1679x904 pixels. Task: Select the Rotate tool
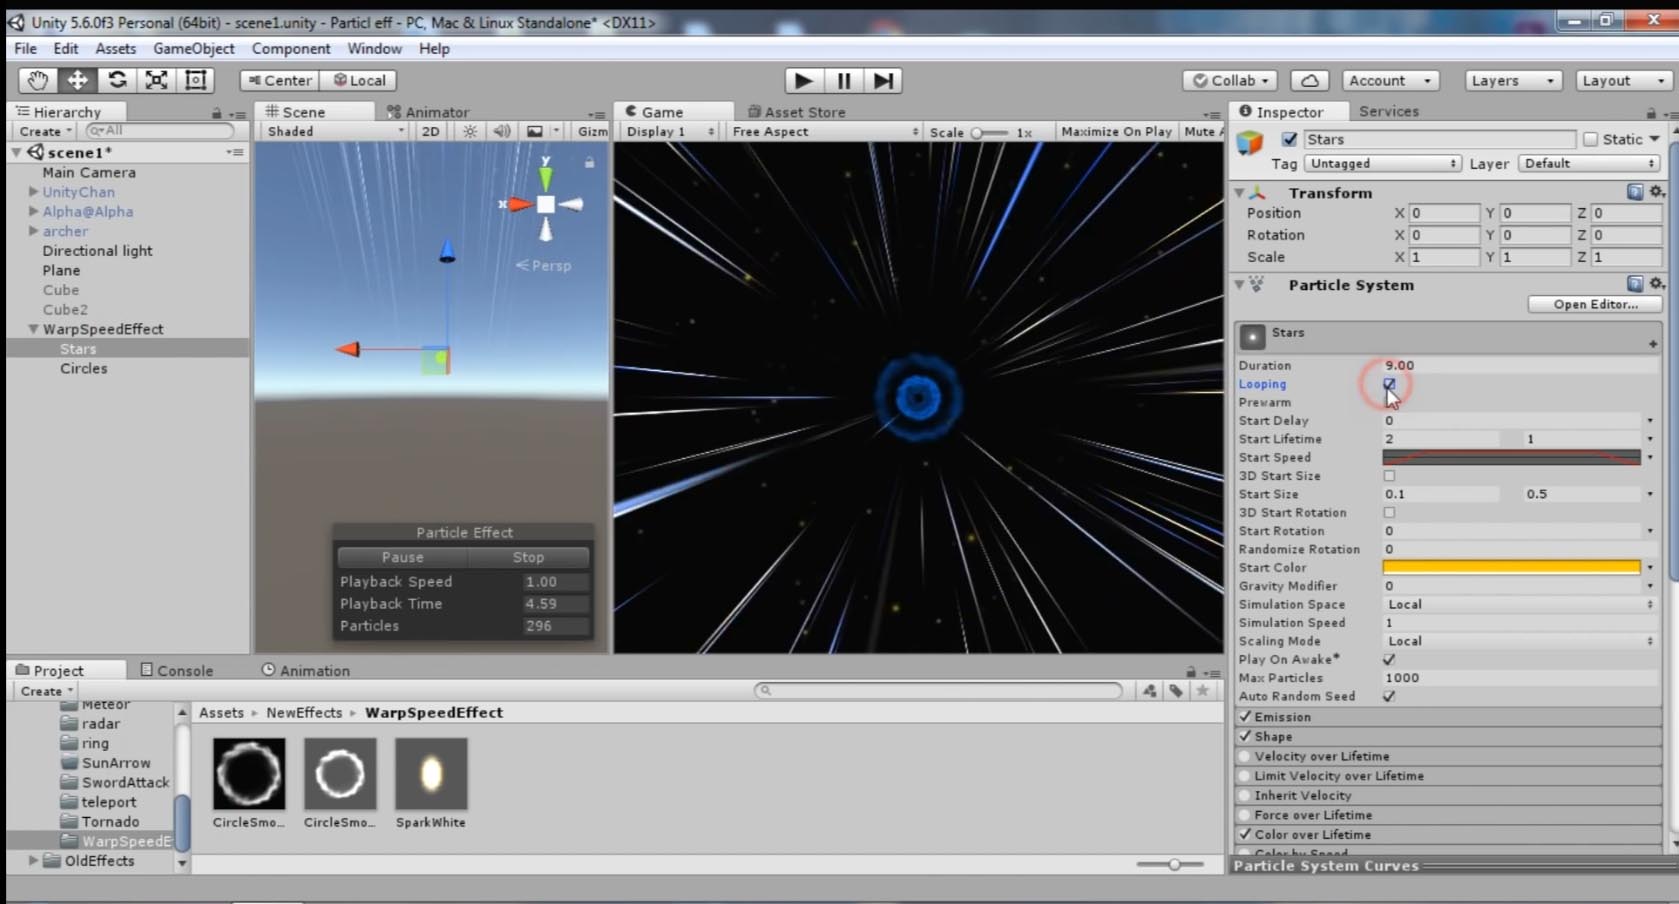tap(117, 80)
